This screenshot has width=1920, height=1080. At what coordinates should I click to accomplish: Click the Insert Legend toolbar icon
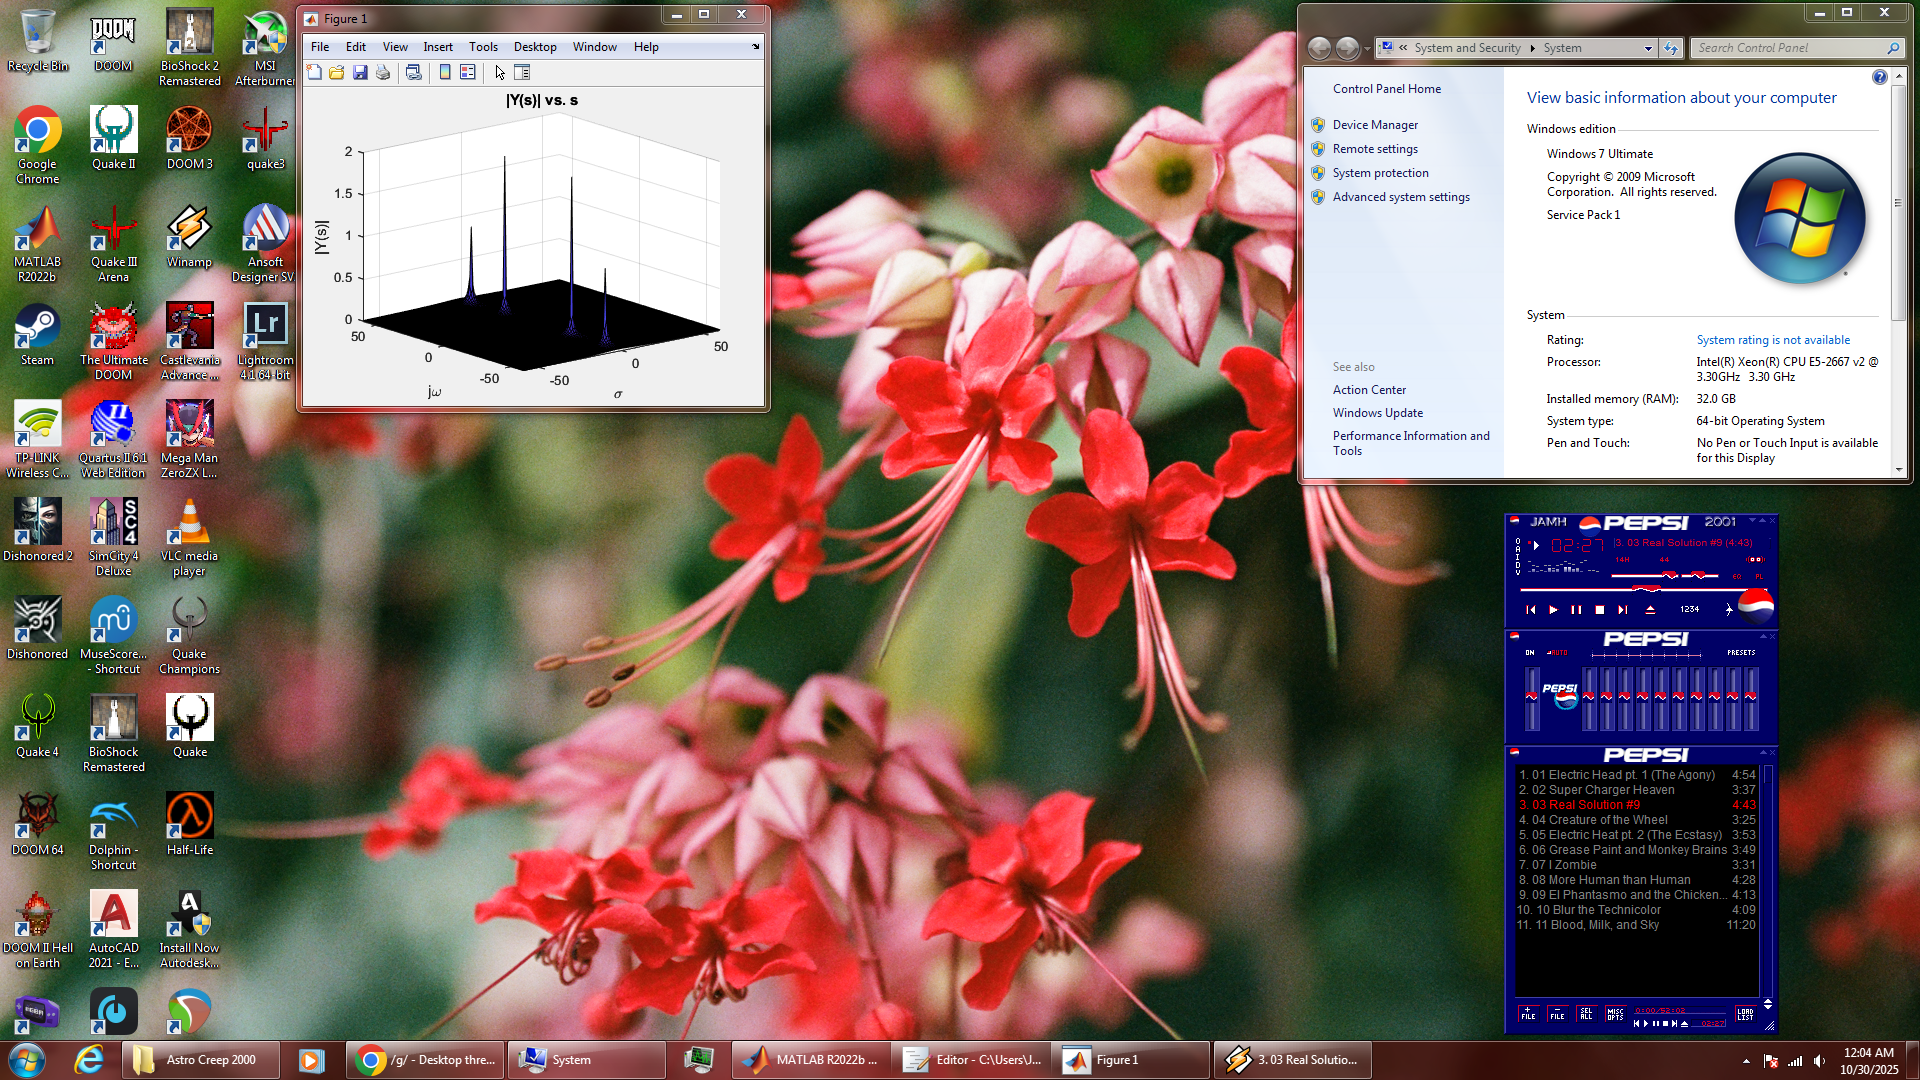pos(467,72)
